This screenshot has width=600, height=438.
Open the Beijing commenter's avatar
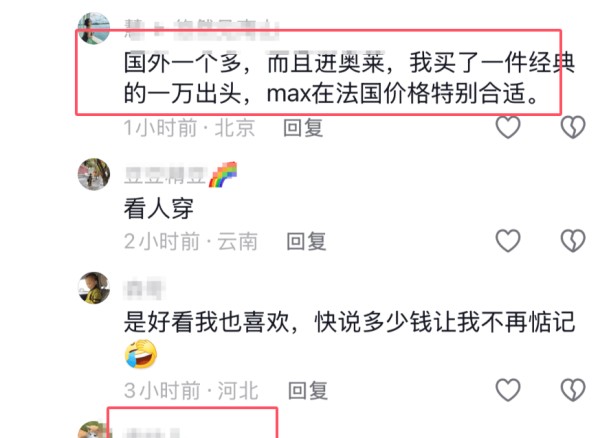coord(94,28)
